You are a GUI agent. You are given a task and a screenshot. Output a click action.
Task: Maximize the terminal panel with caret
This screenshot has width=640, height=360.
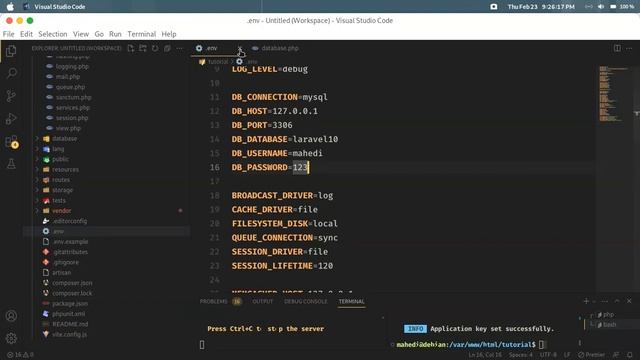[x=617, y=301]
